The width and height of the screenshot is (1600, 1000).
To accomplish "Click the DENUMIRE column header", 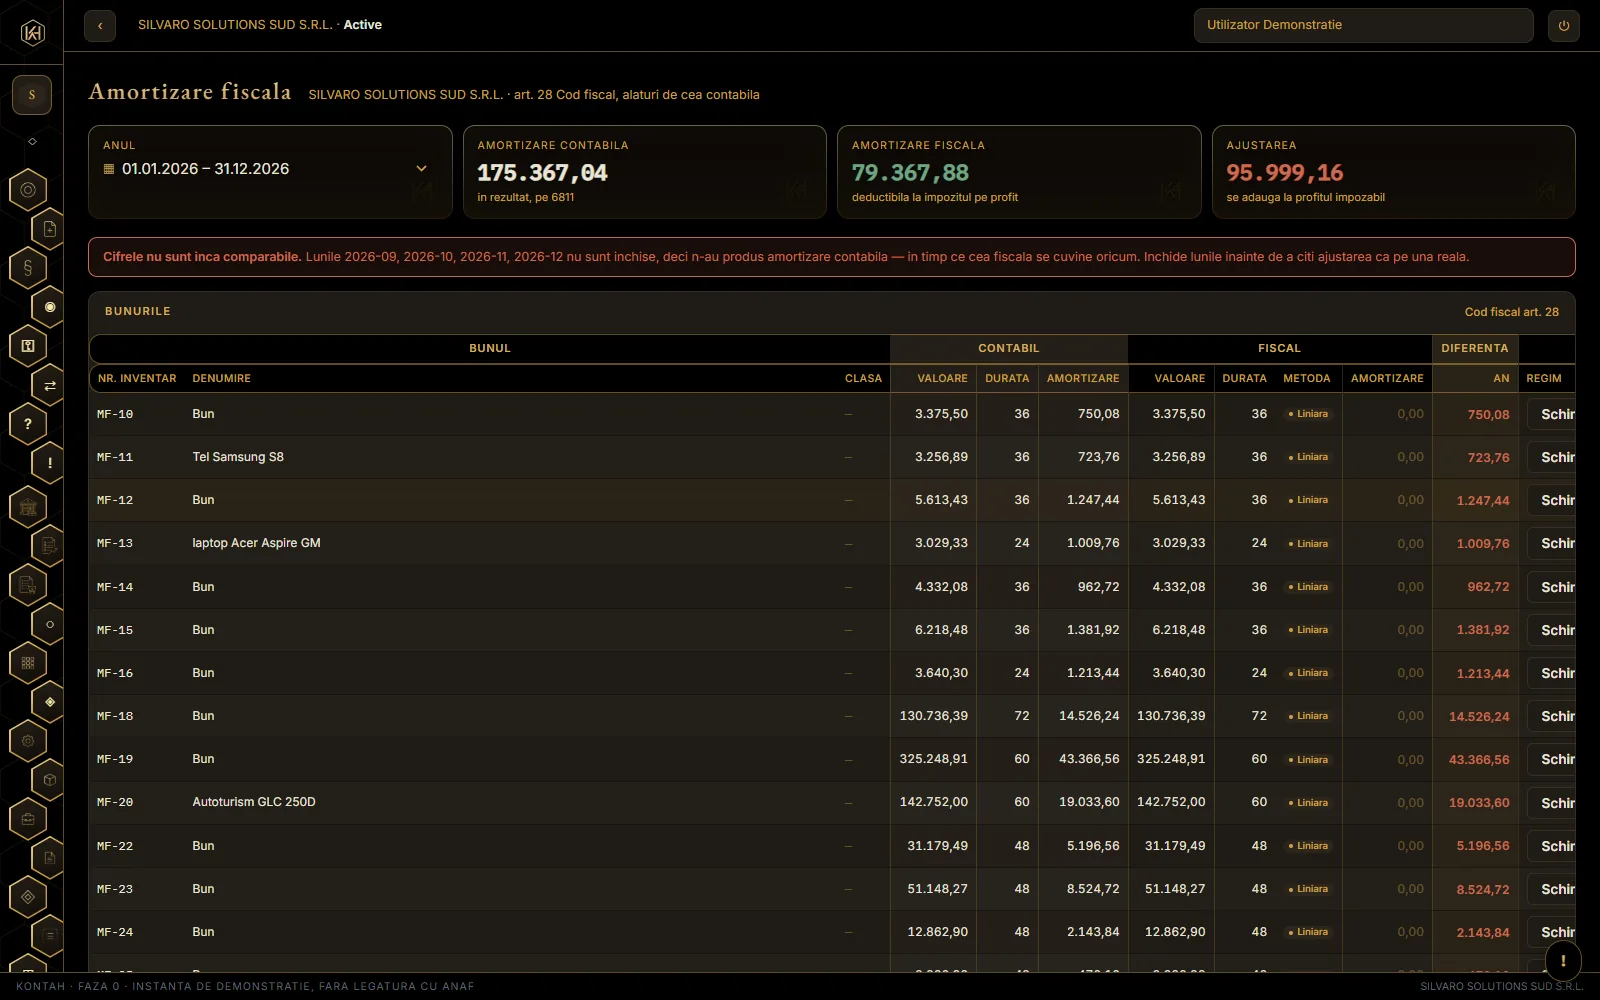I will click(222, 379).
